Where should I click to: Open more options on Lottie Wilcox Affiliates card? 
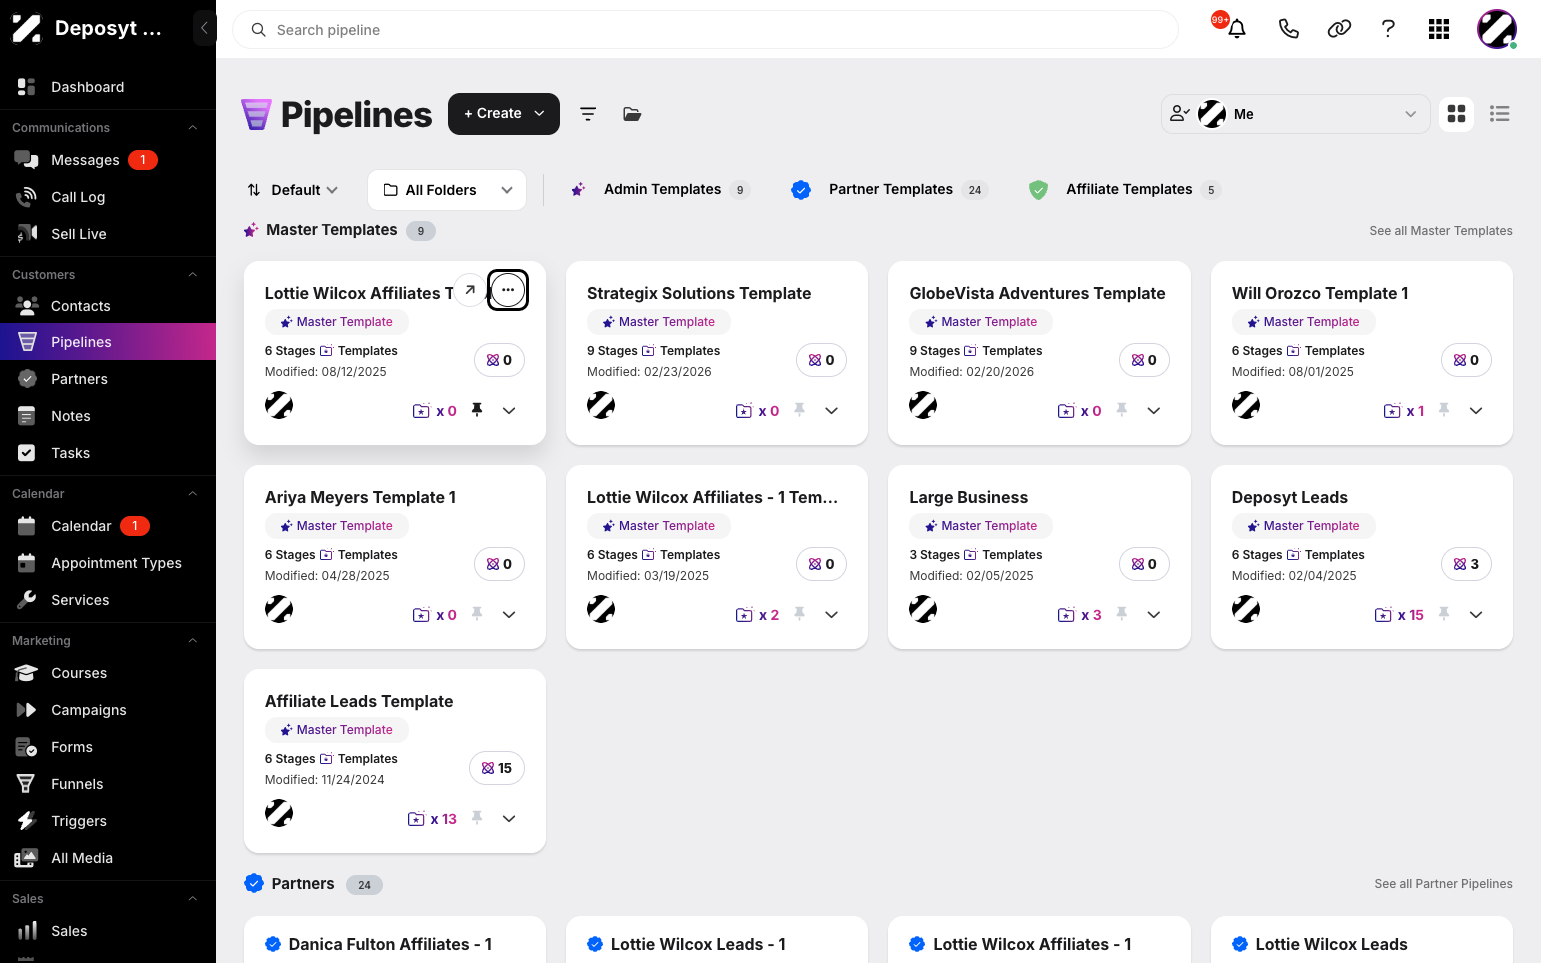[x=508, y=290]
